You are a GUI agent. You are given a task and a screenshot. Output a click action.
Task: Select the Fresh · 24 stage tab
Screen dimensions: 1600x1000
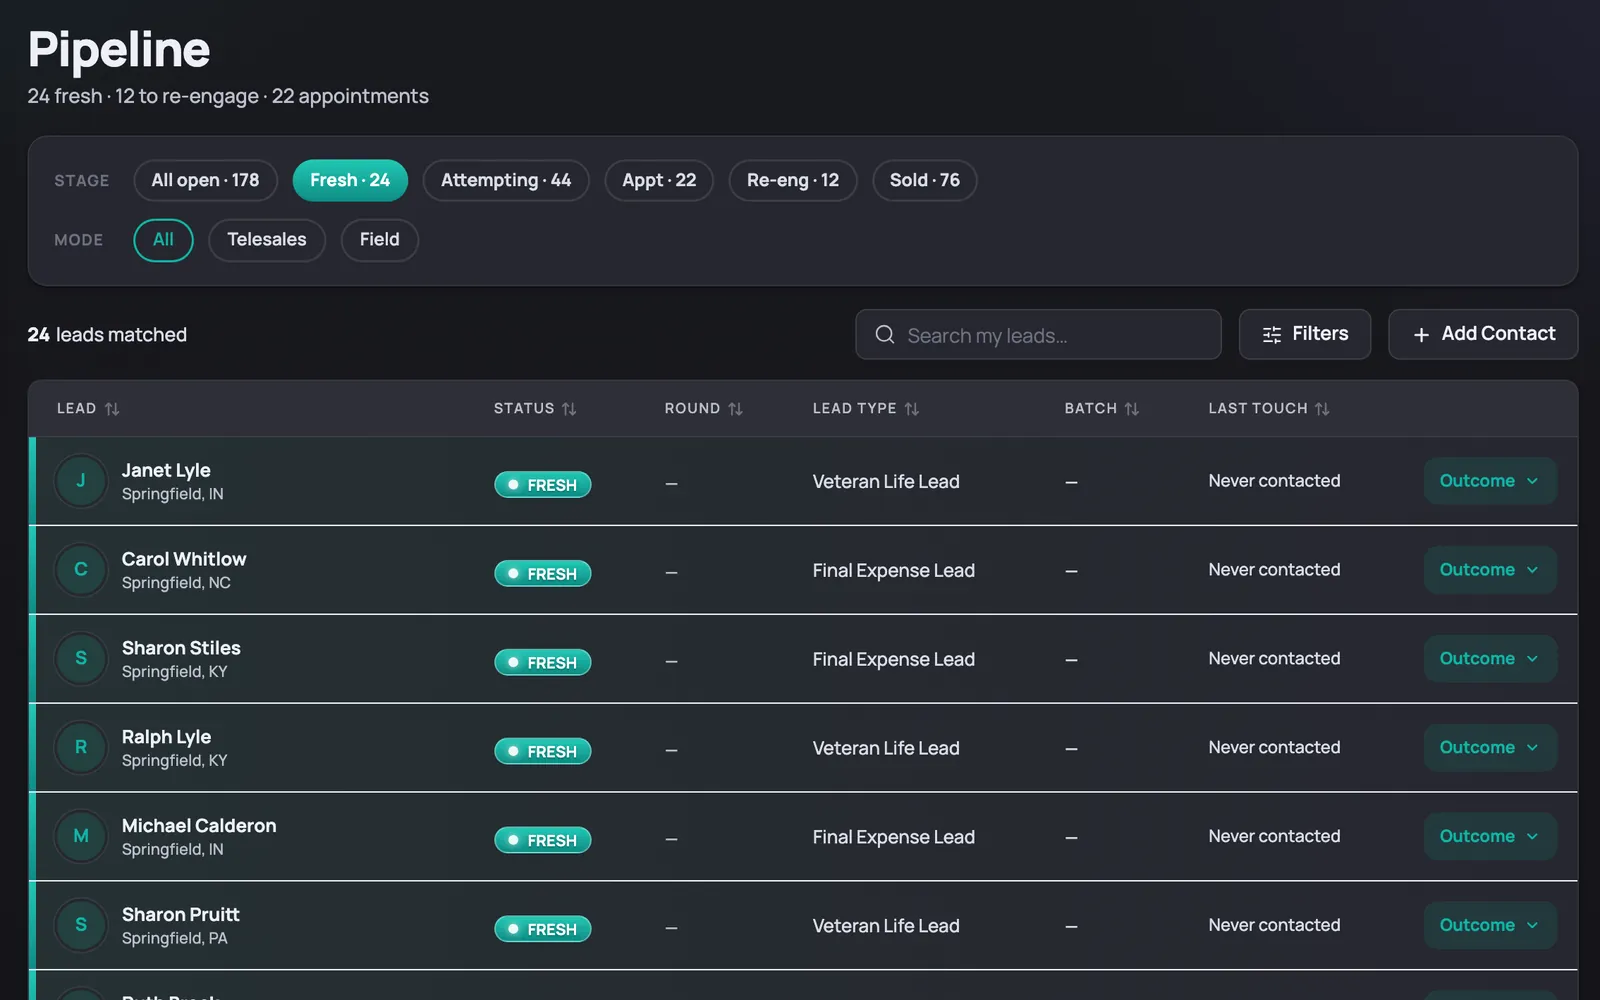(x=350, y=180)
